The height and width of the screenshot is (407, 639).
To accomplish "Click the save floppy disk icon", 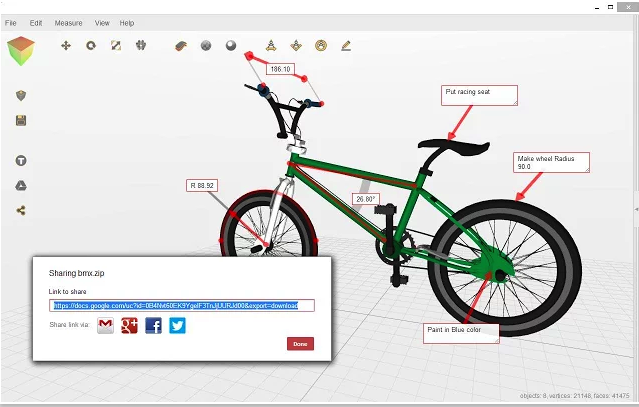I will click(x=21, y=120).
